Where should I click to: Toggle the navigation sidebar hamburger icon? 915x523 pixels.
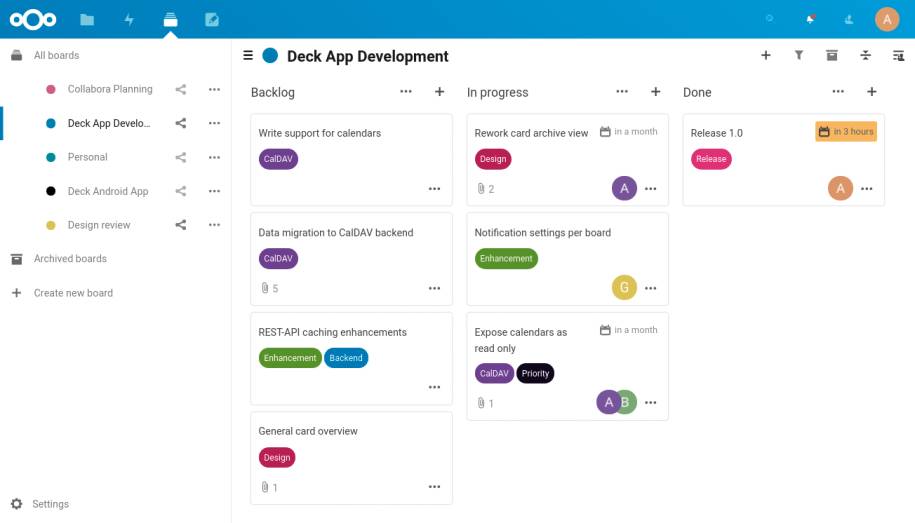[x=248, y=55]
